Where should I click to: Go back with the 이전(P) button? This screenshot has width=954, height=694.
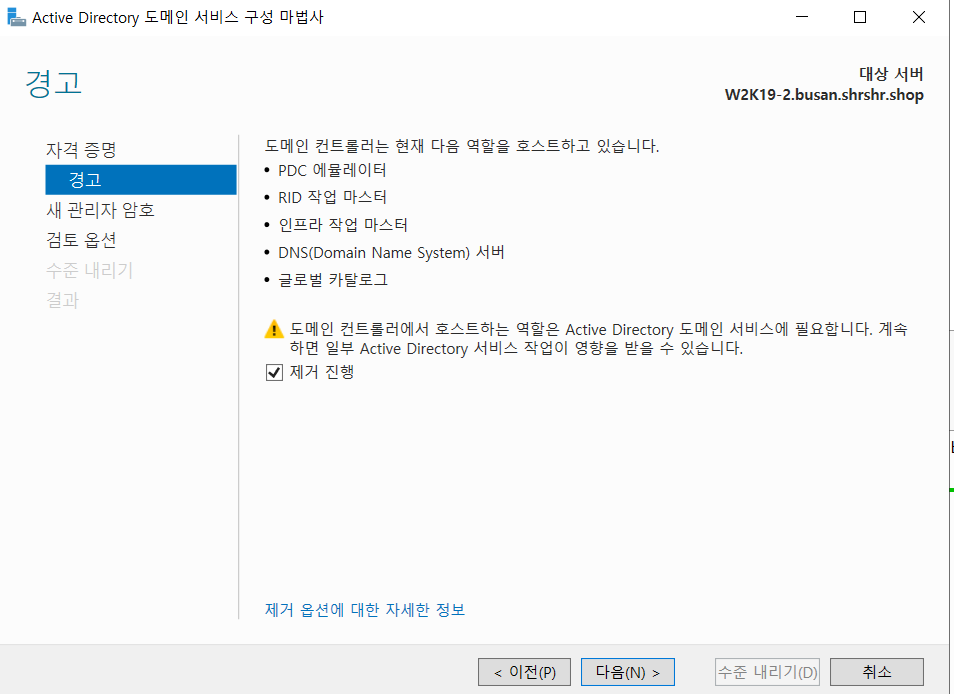click(x=524, y=672)
